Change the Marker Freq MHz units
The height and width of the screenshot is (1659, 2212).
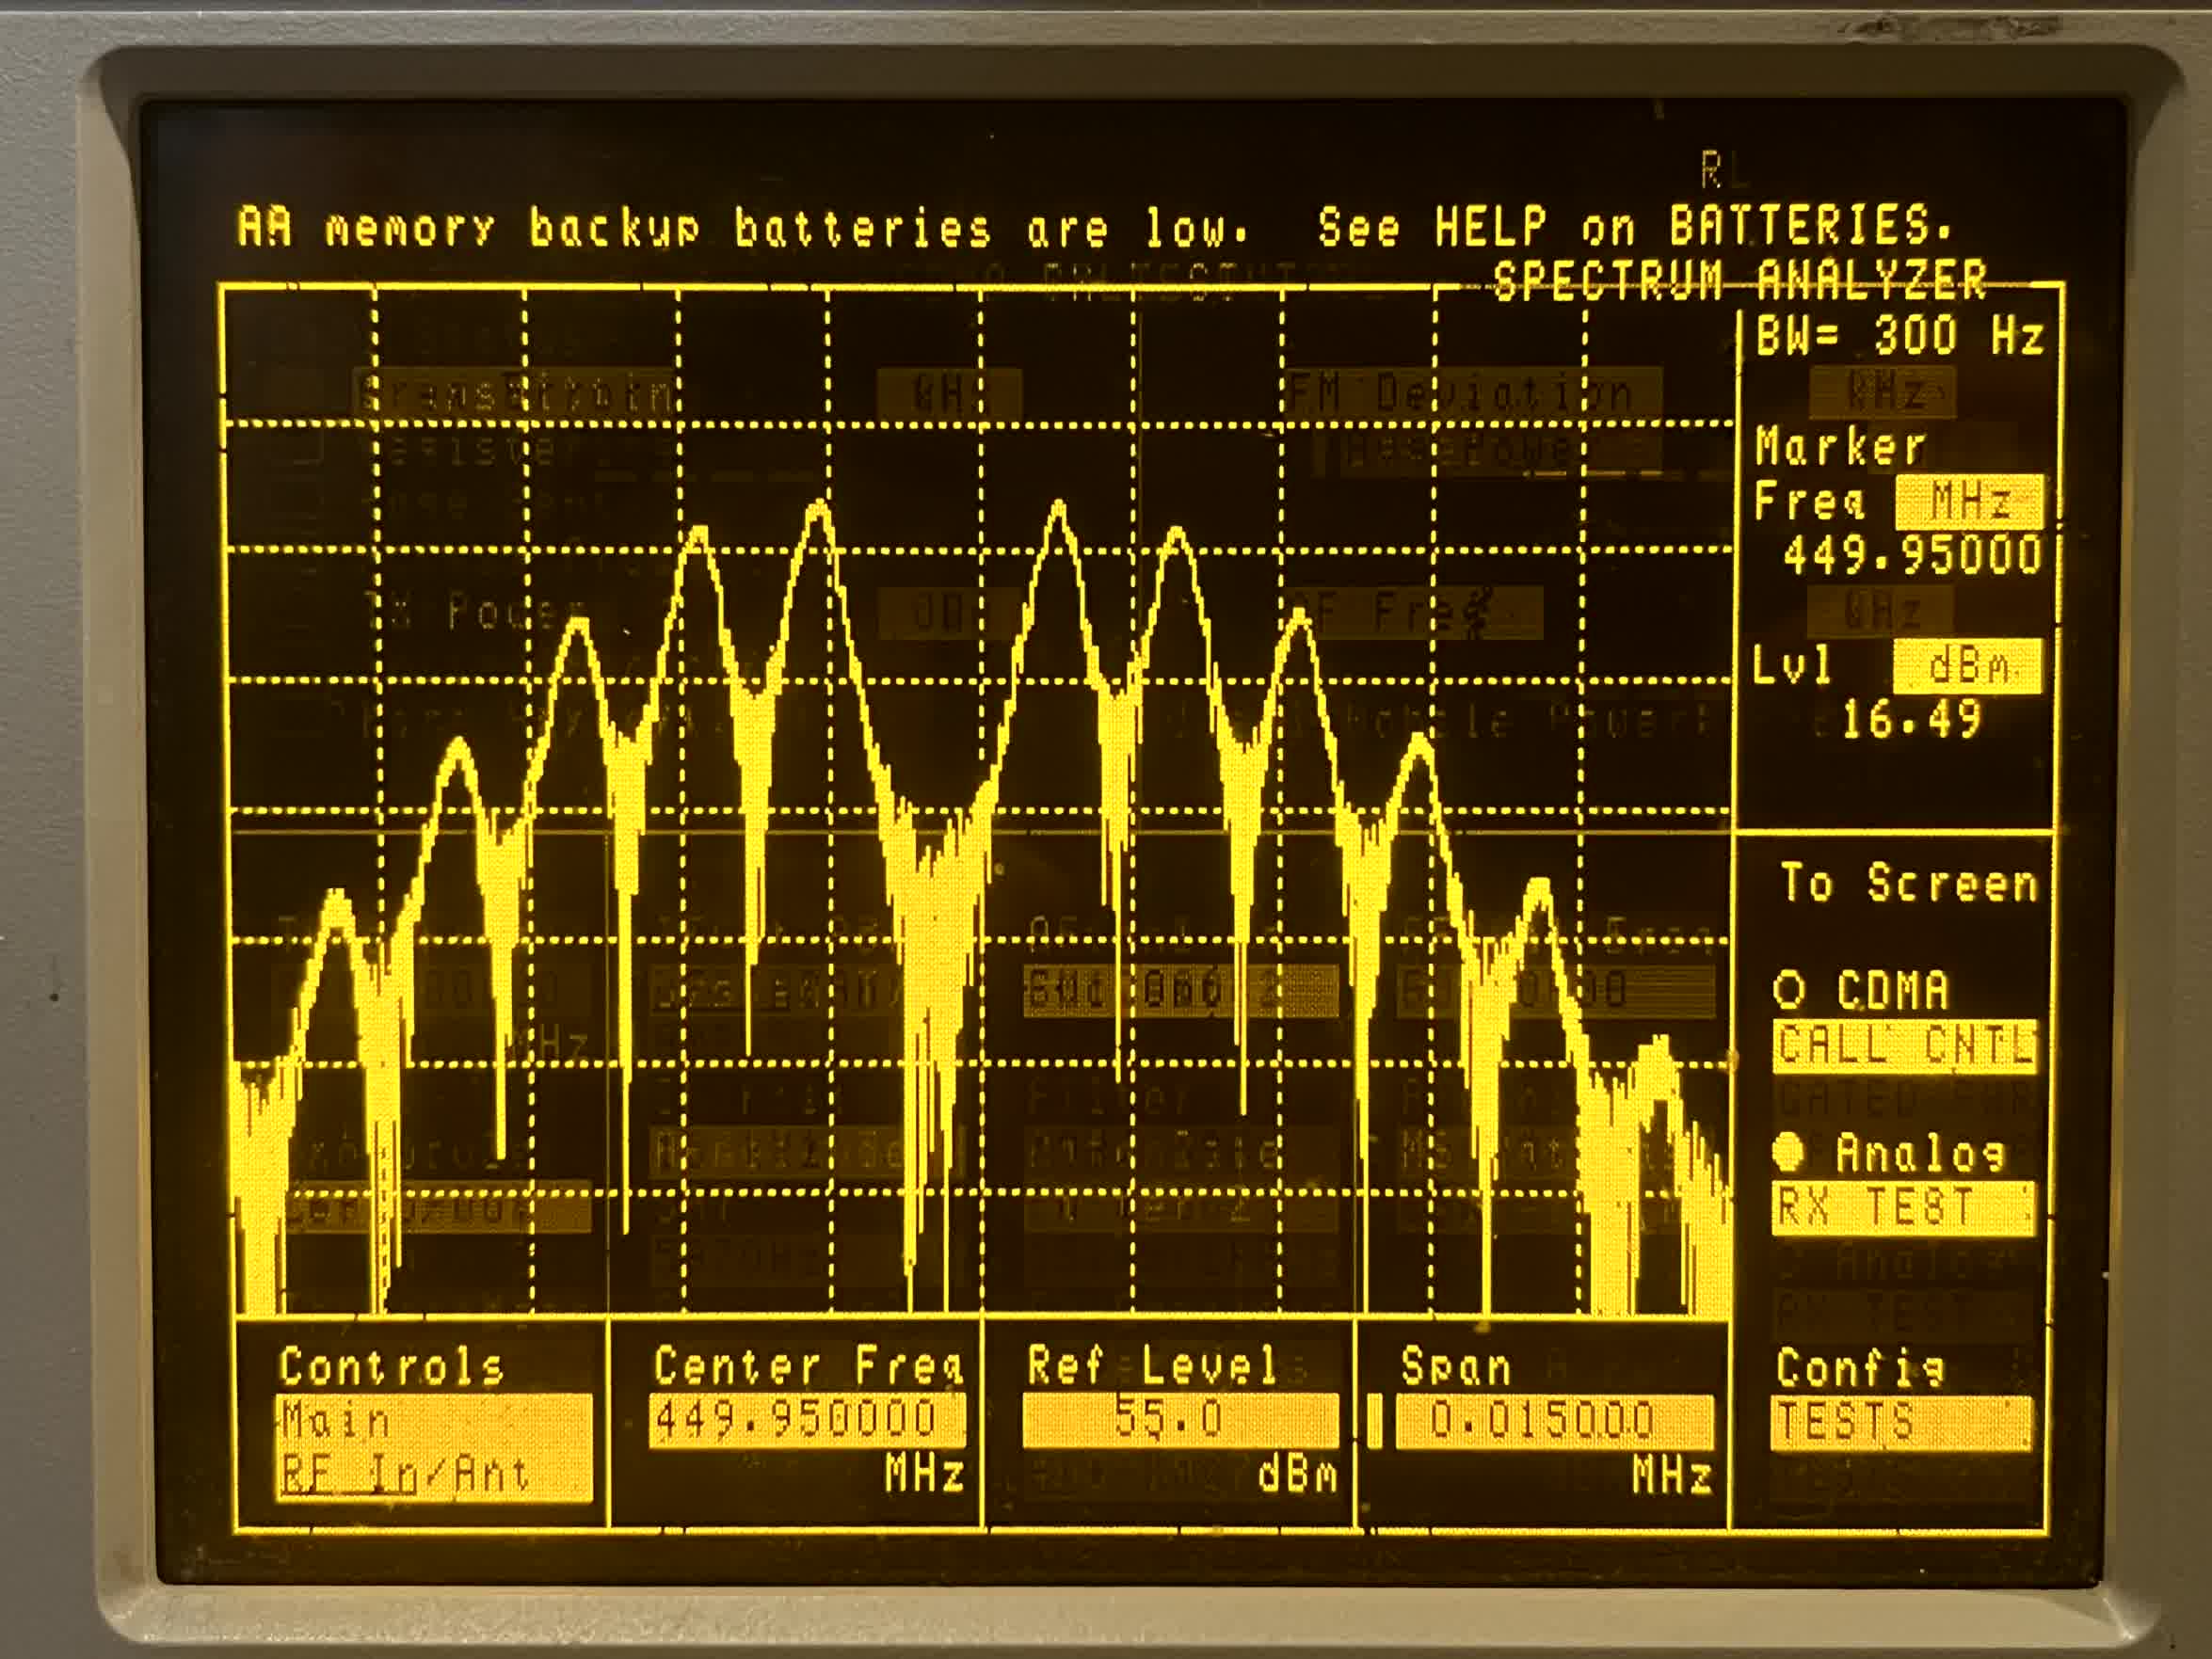(1968, 502)
